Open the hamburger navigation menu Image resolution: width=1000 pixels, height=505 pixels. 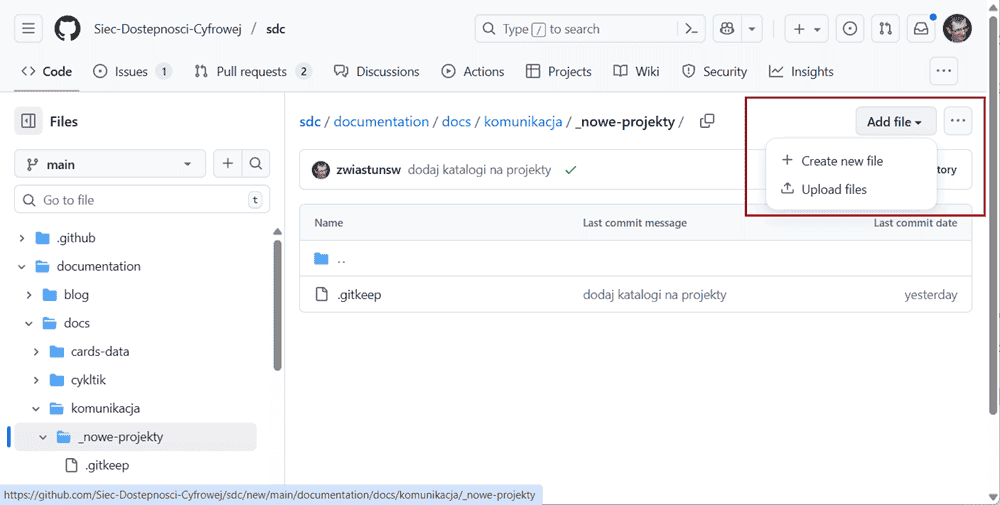(29, 29)
